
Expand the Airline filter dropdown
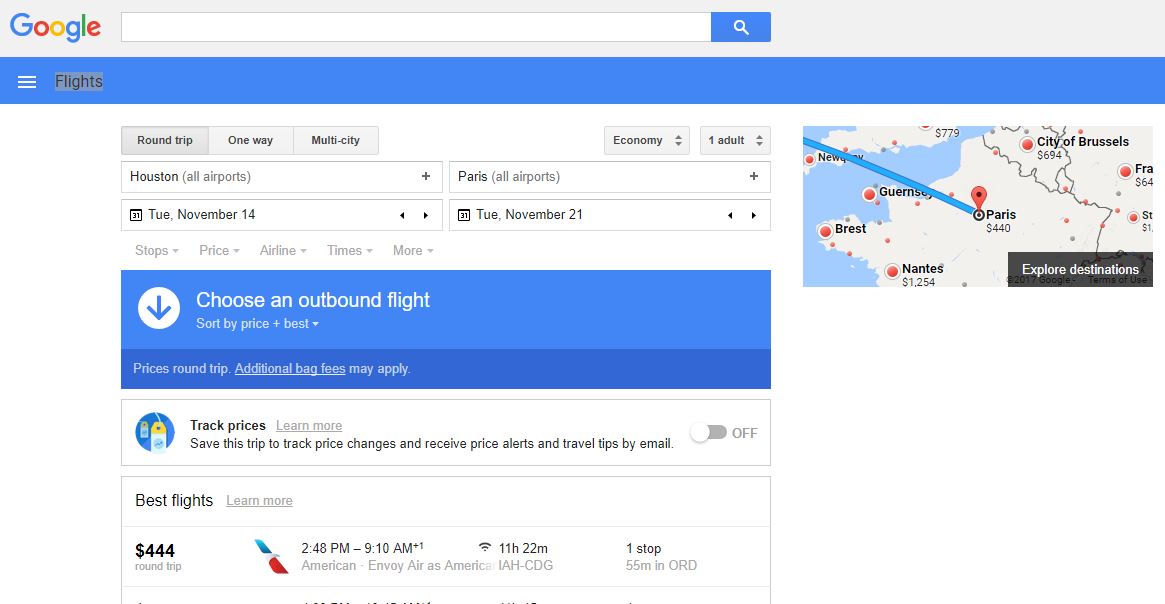click(283, 251)
